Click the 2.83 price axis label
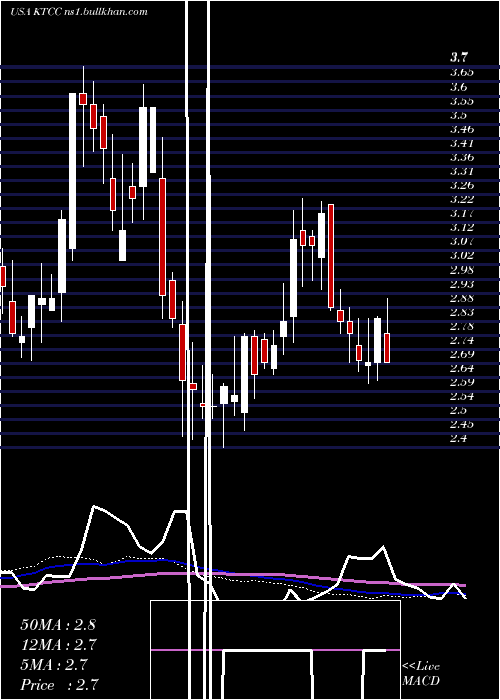The image size is (500, 700). 462,312
